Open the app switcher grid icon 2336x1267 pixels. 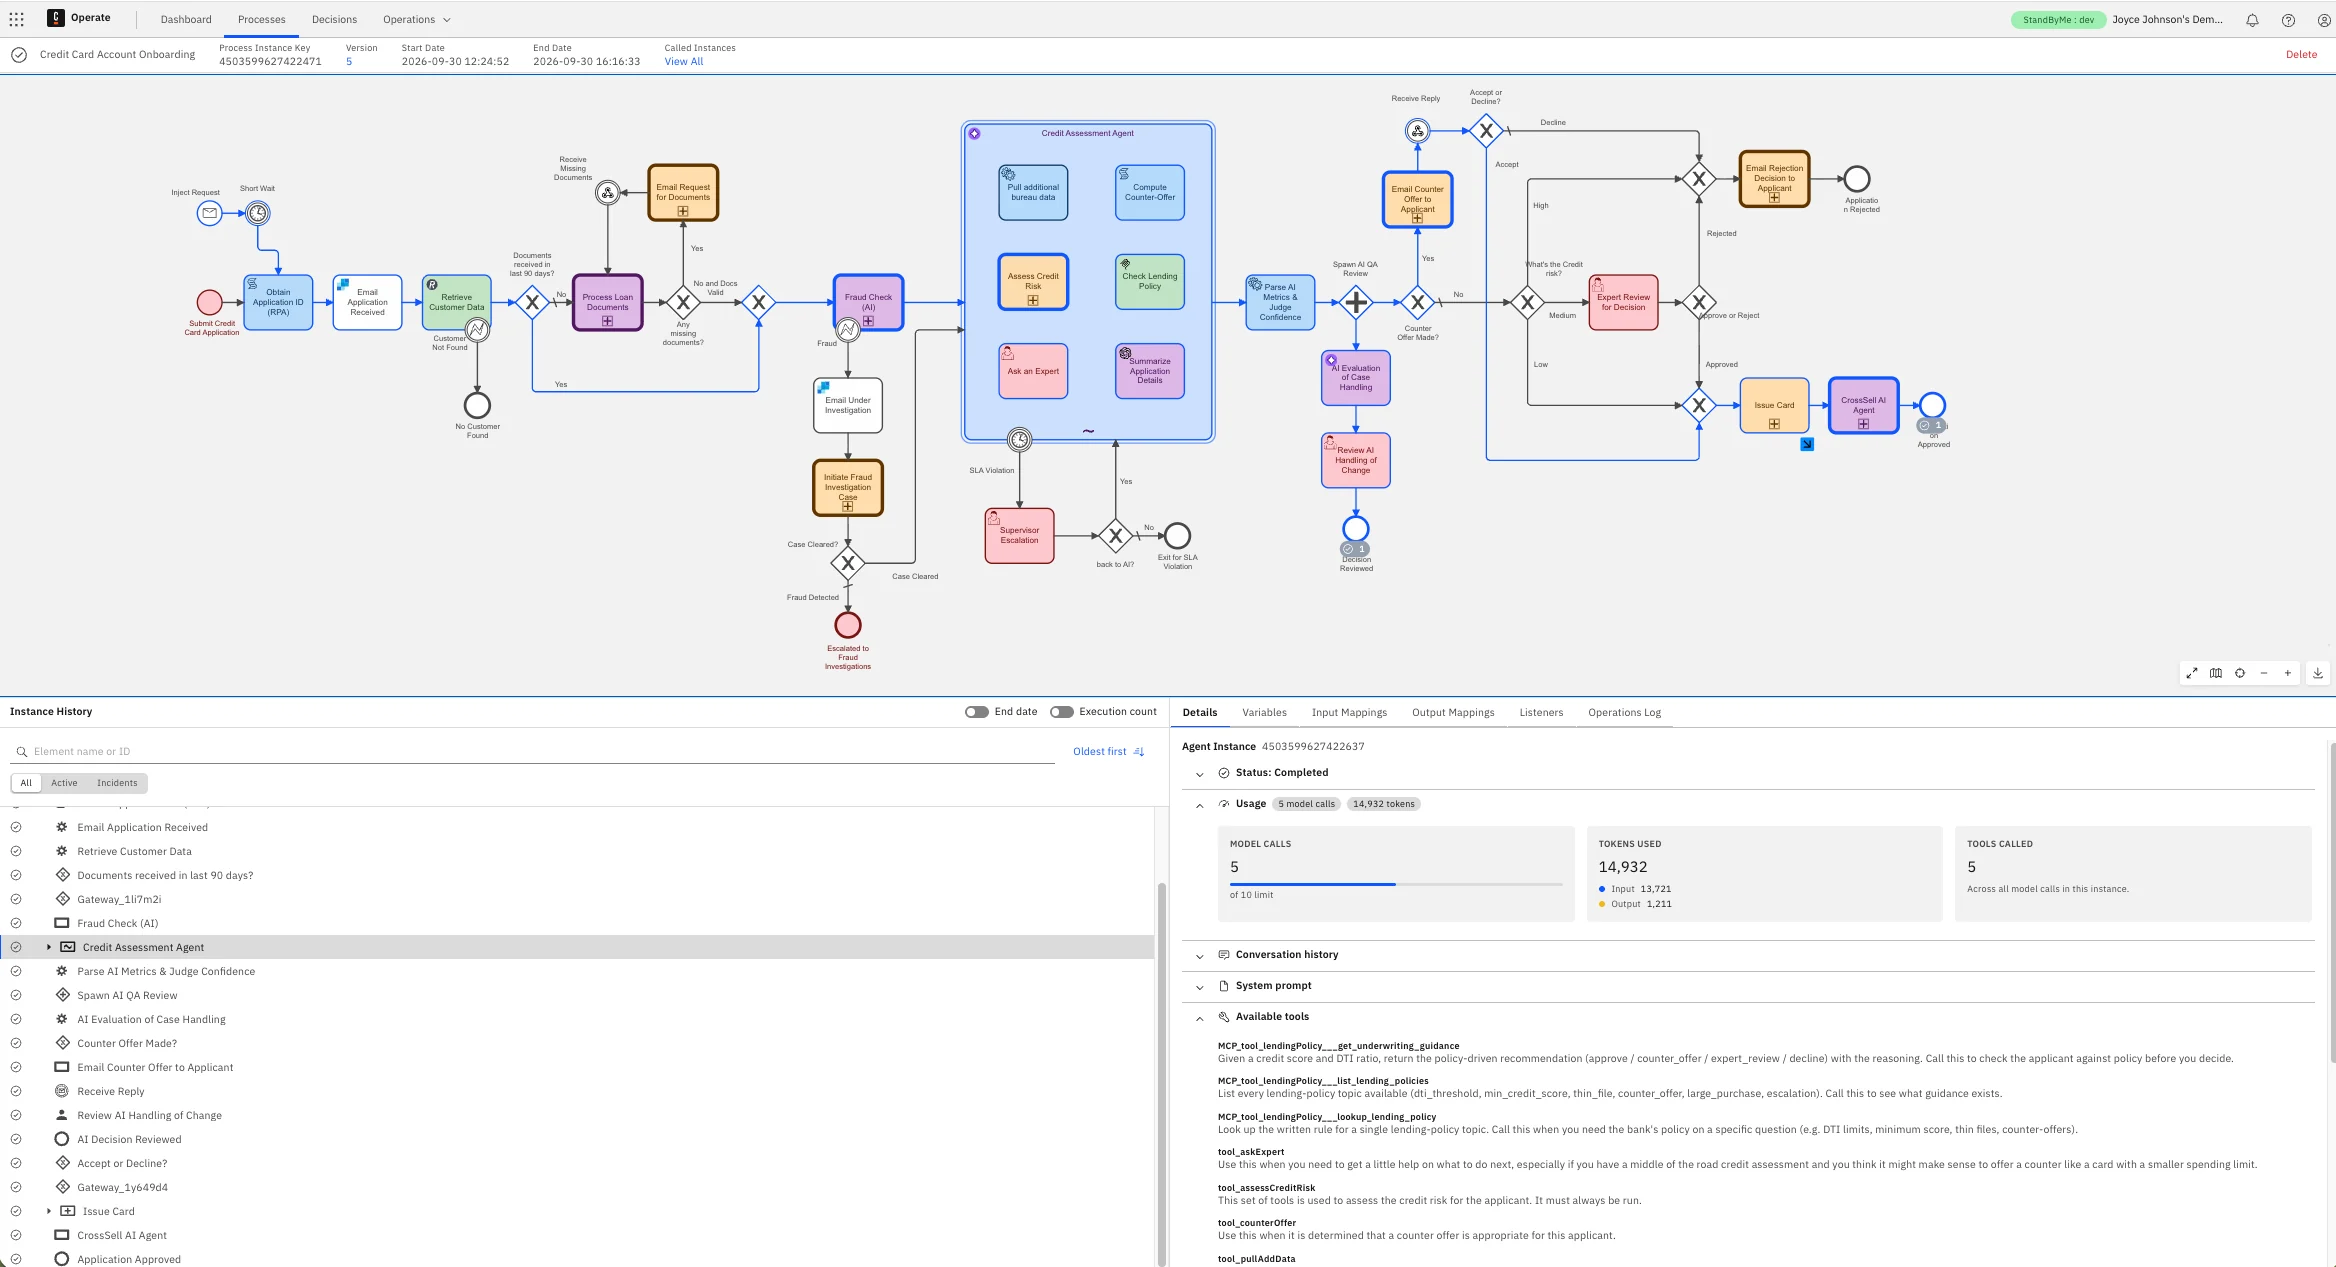(16, 19)
